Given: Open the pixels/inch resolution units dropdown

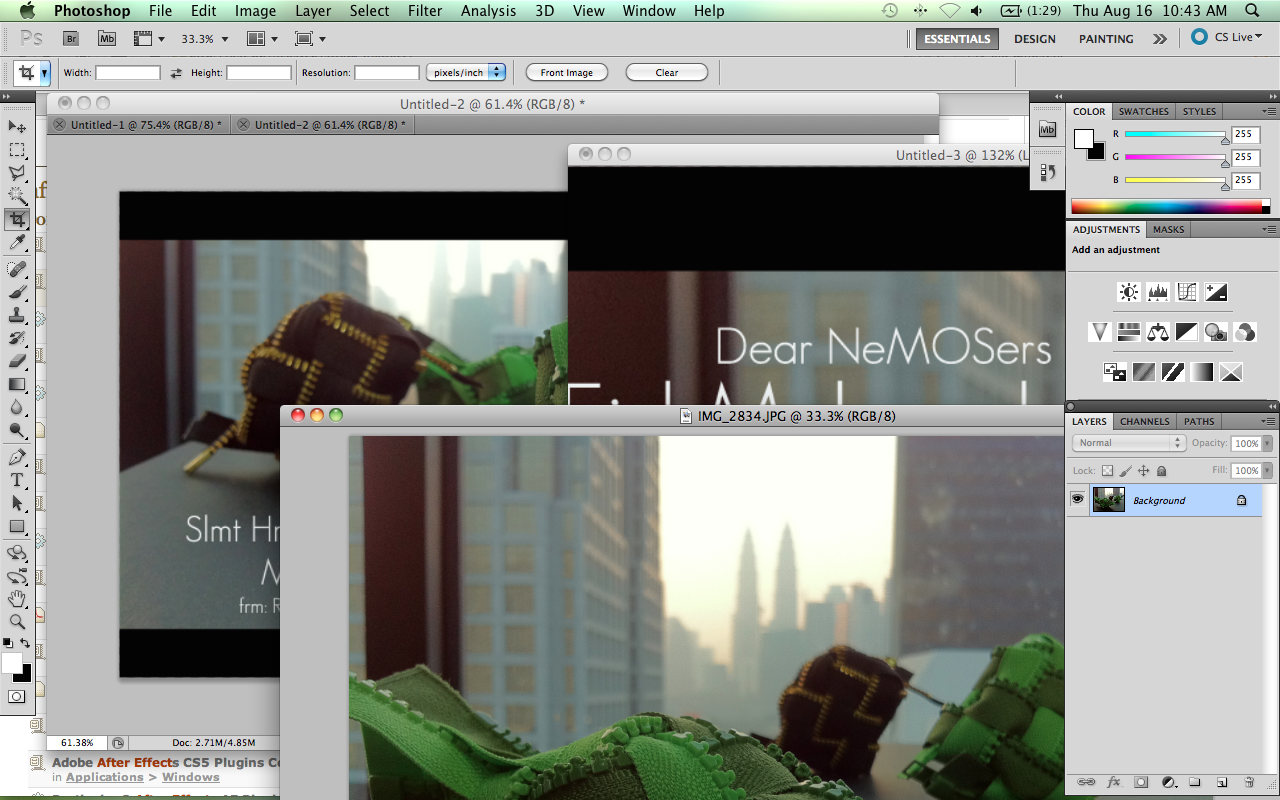Looking at the screenshot, I should tap(466, 71).
